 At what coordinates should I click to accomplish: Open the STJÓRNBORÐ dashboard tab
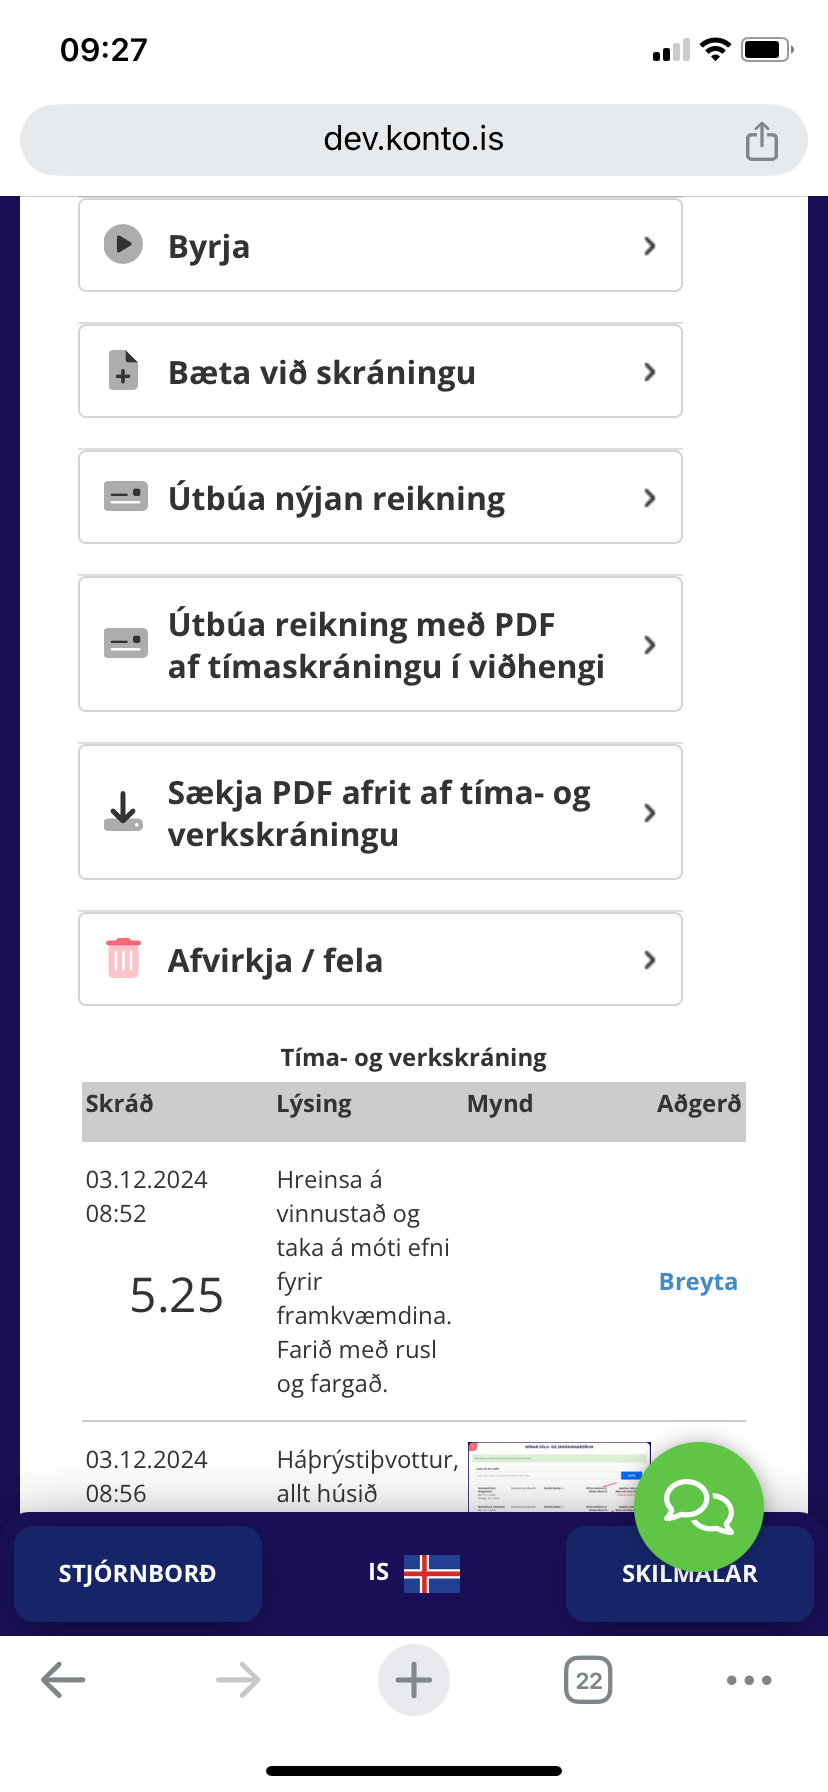click(x=138, y=1574)
